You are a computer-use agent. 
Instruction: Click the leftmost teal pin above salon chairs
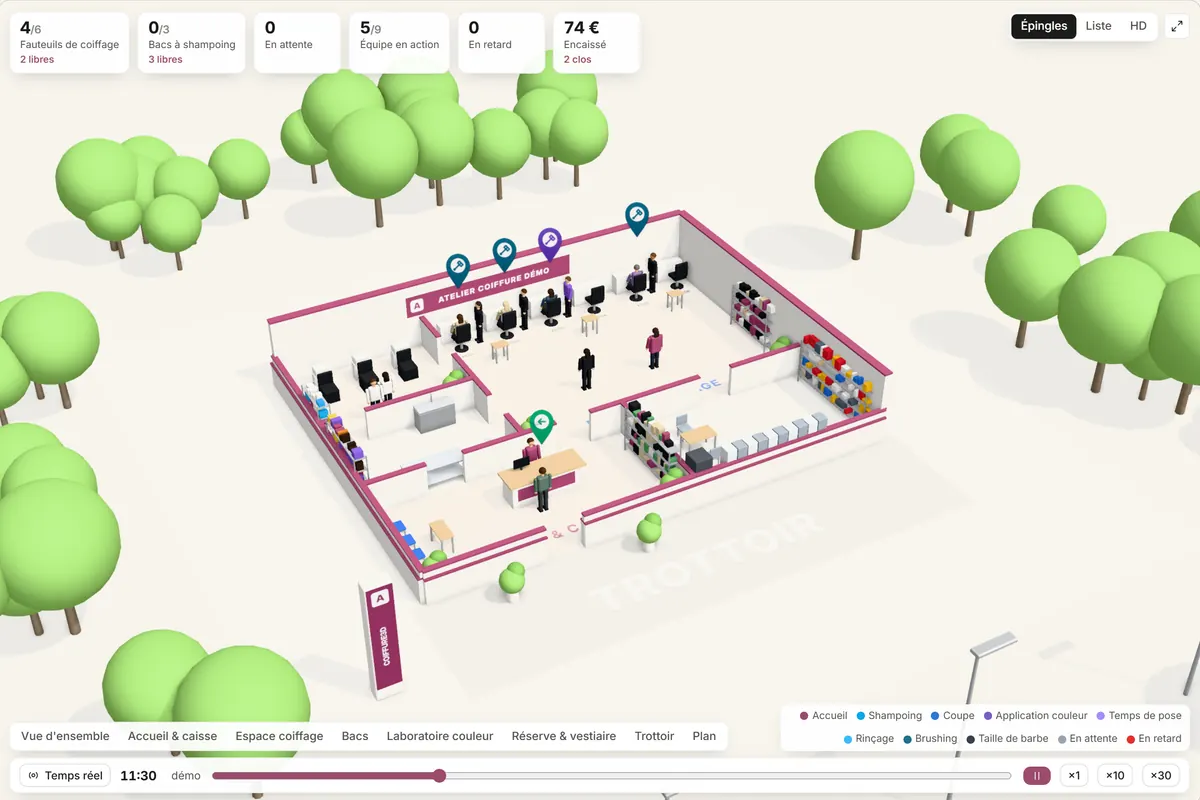pyautogui.click(x=458, y=268)
